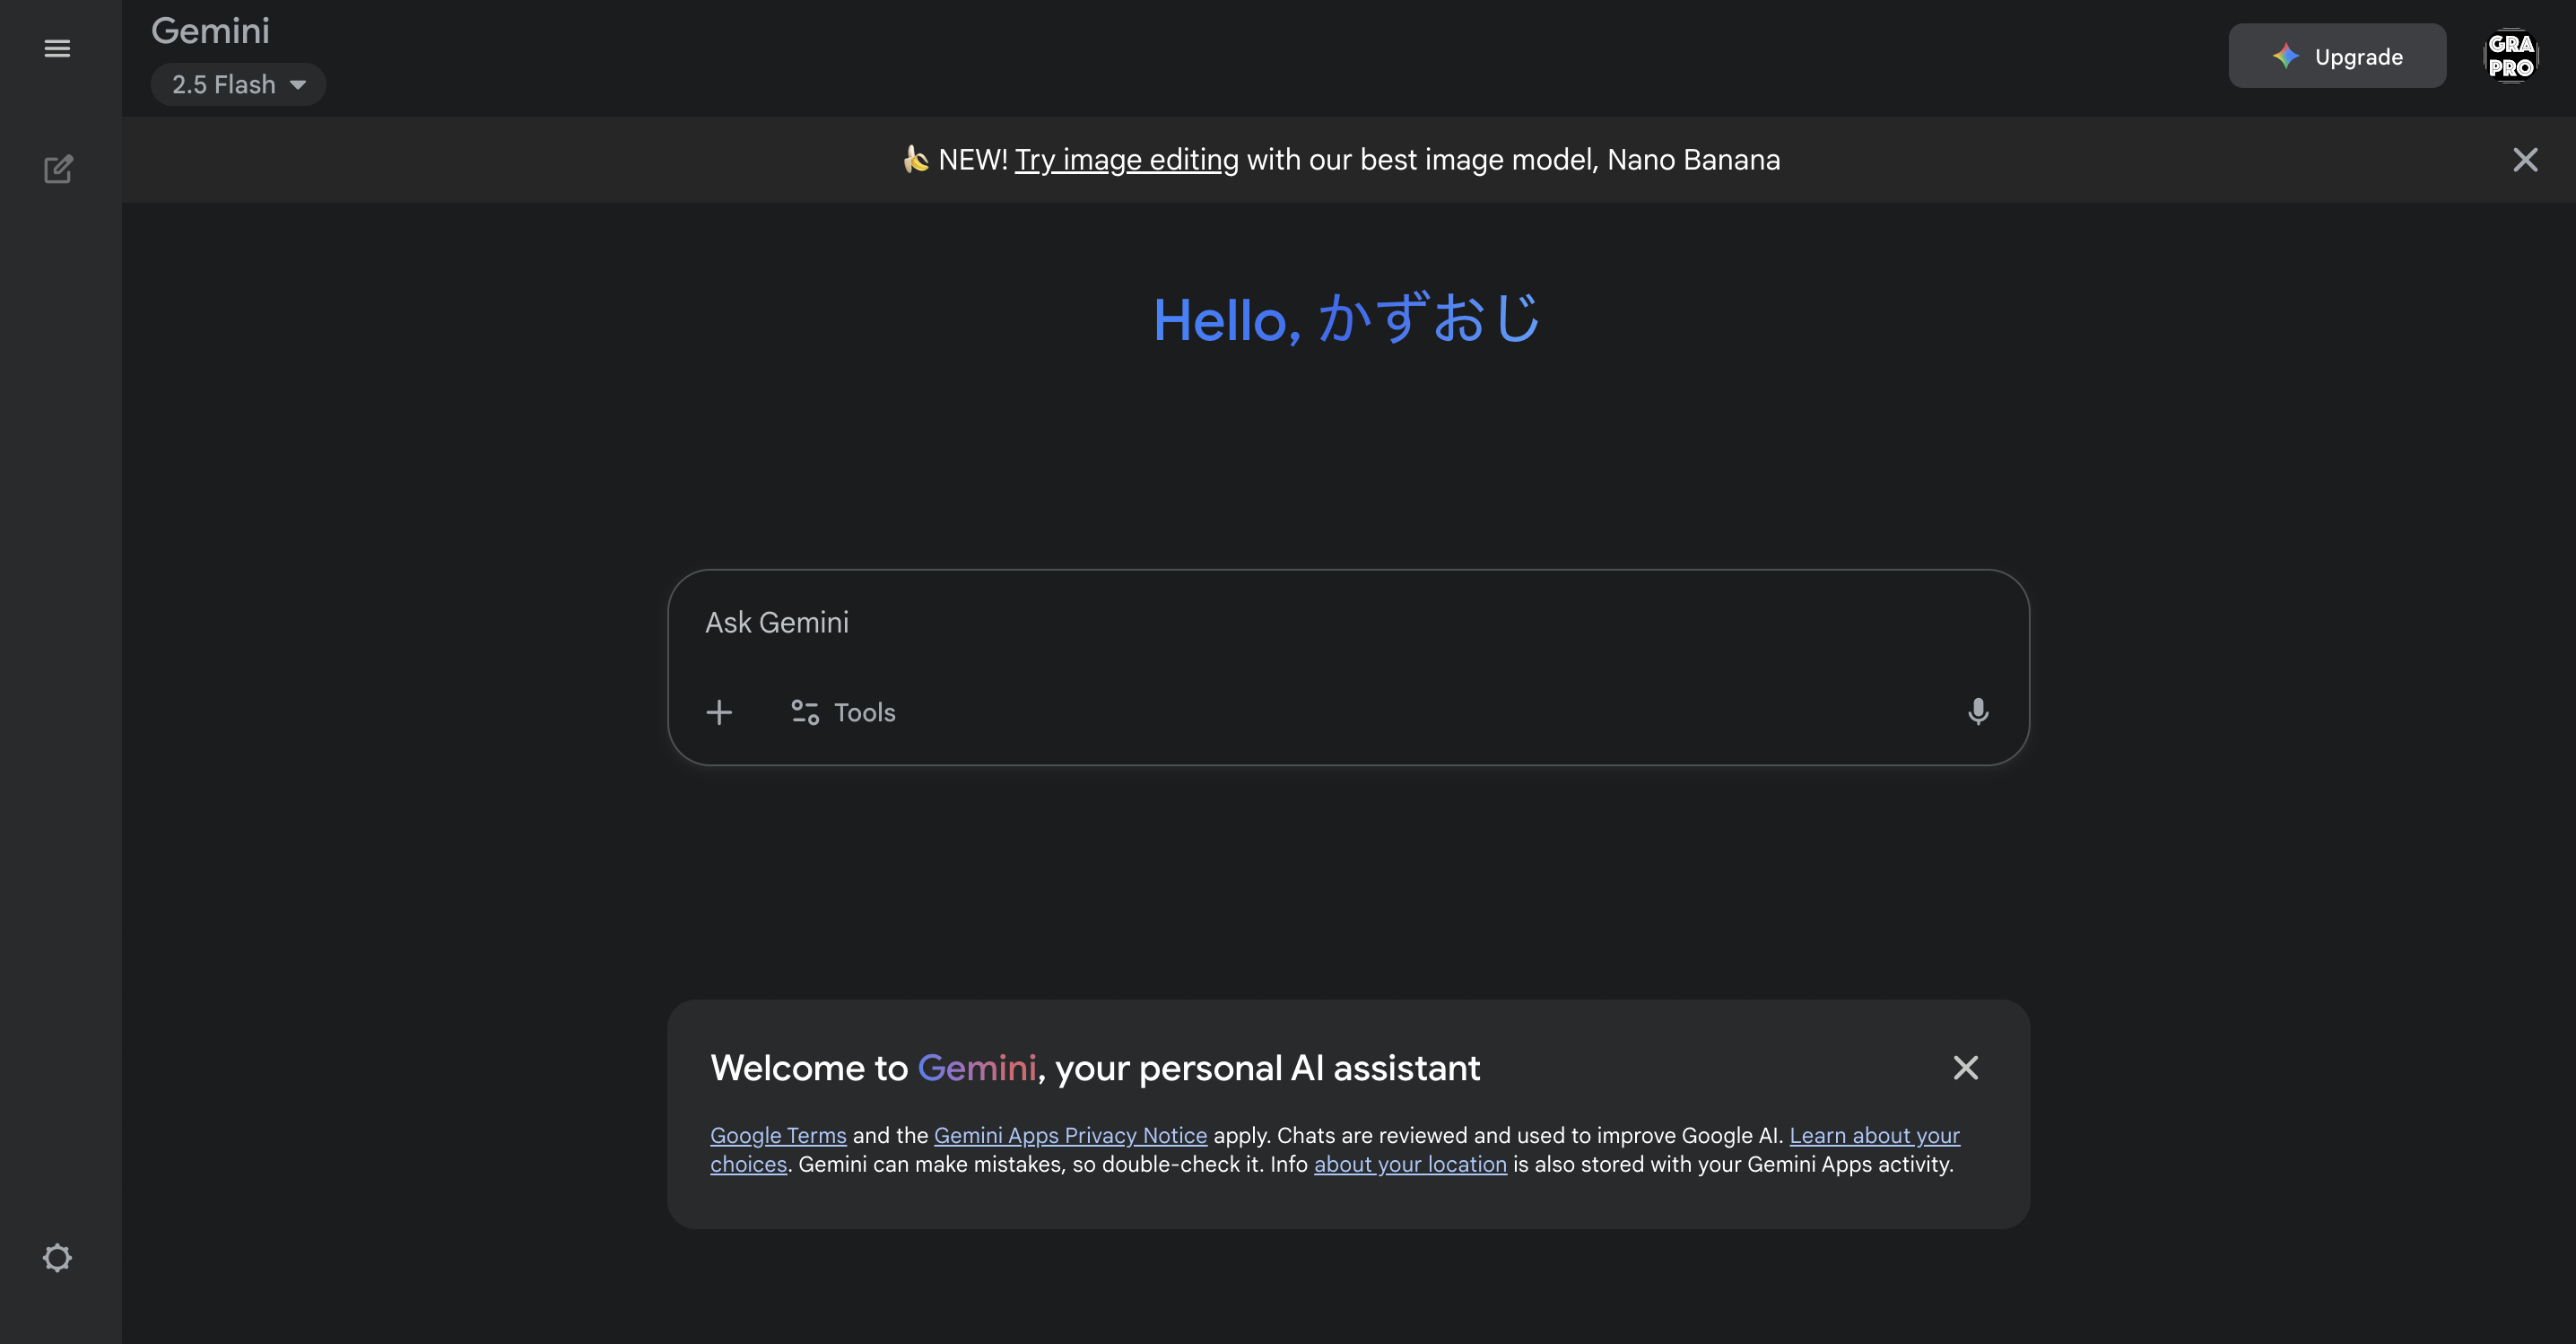The height and width of the screenshot is (1344, 2576).
Task: Open the 2.5 Flash model selector
Action: point(238,85)
